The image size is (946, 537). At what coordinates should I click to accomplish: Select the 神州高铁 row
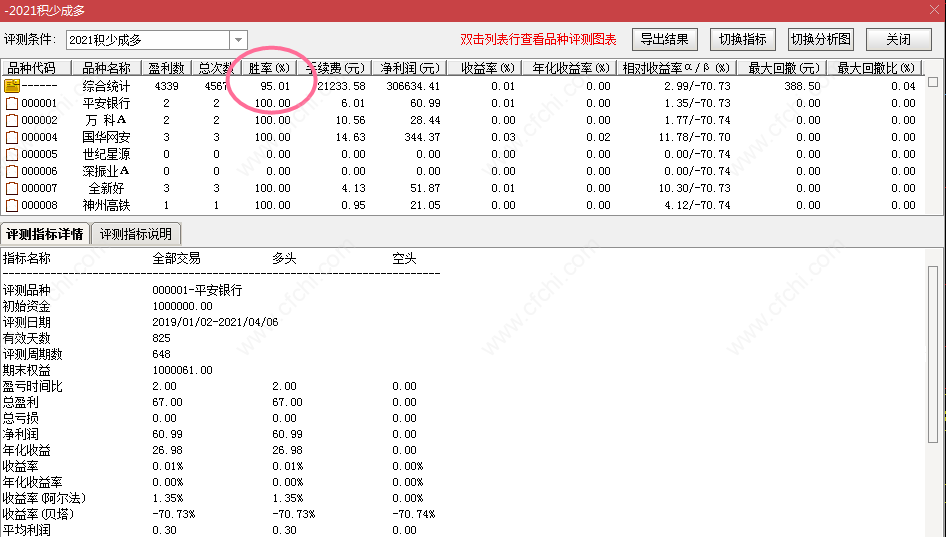coord(463,205)
